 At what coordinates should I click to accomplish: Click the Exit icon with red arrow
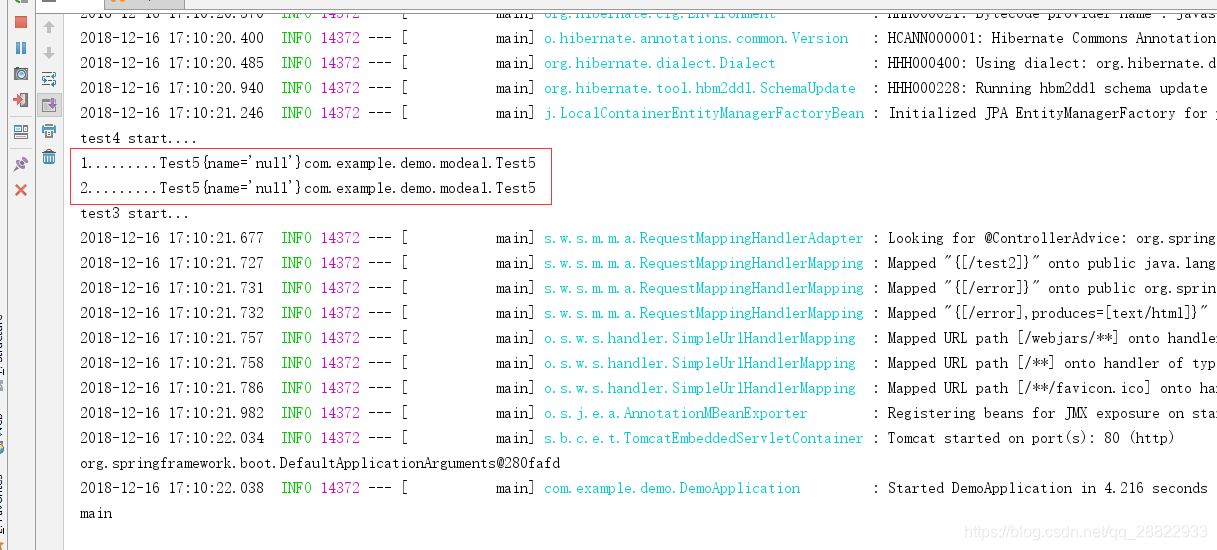pos(21,100)
